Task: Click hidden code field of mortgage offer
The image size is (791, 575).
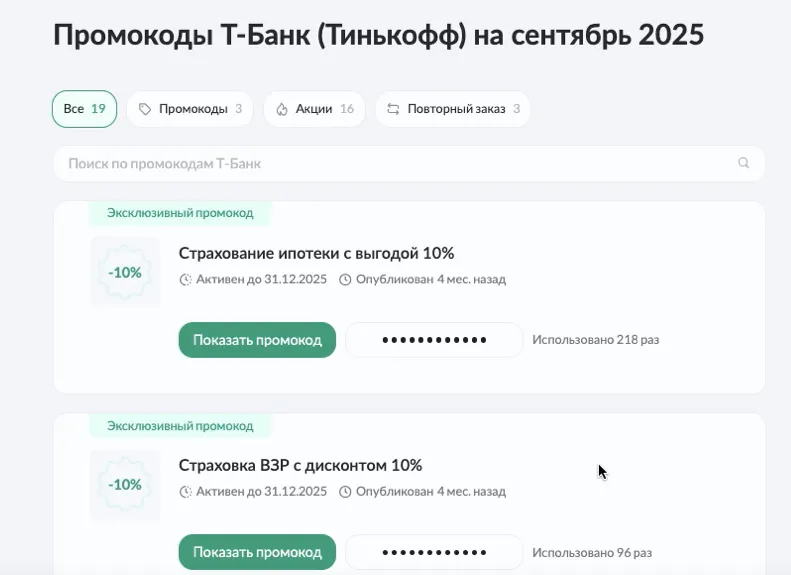Action: point(434,340)
